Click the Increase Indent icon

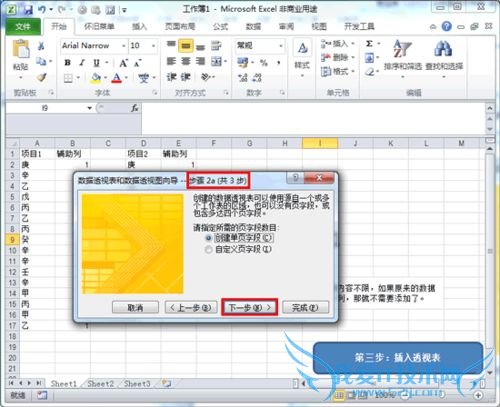pyautogui.click(x=186, y=77)
